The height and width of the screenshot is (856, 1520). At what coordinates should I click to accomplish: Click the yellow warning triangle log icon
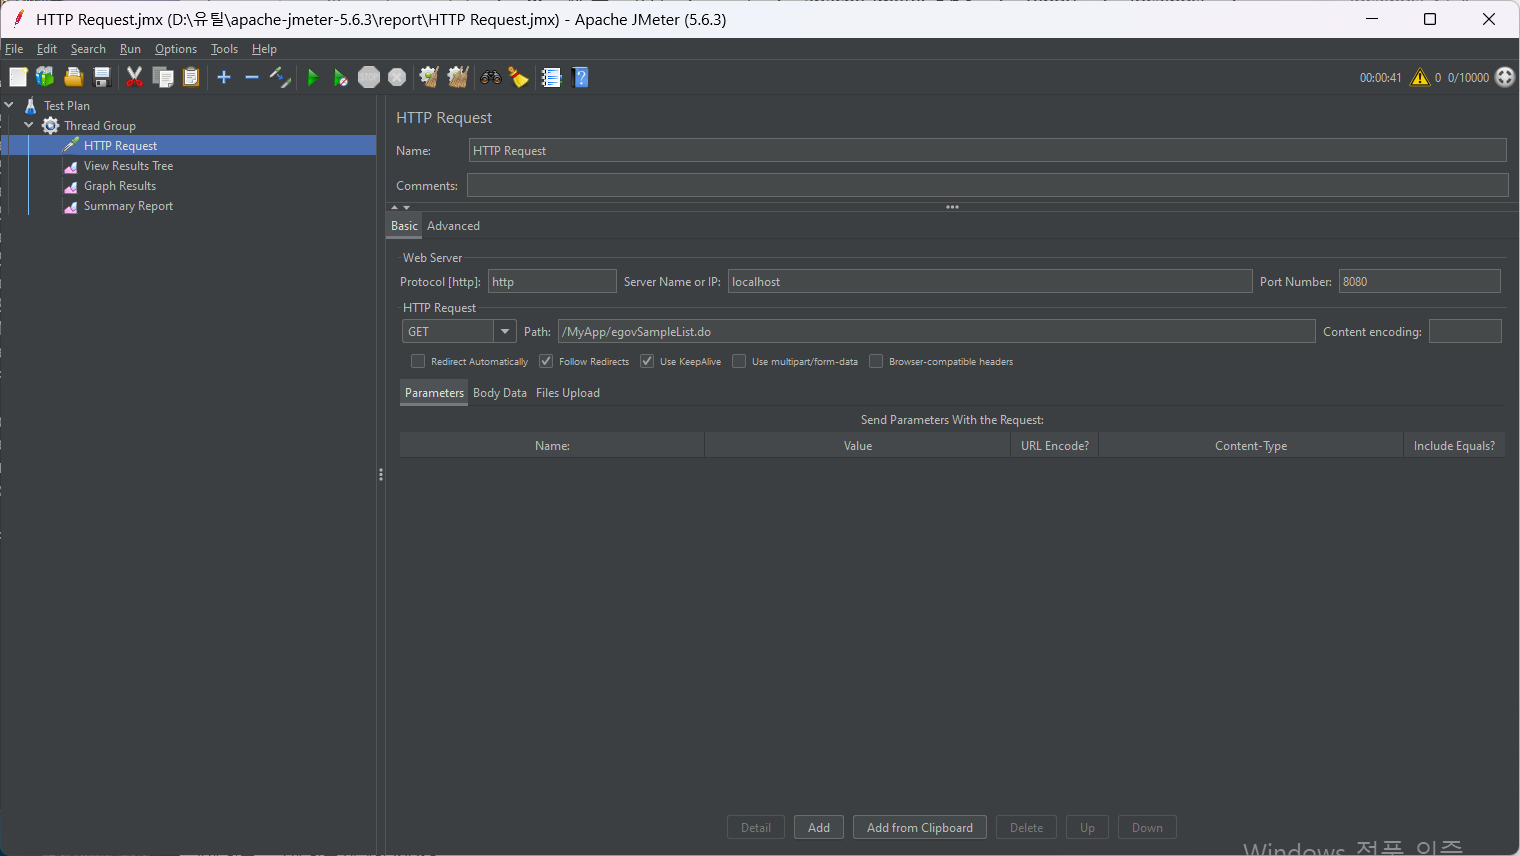coord(1420,77)
